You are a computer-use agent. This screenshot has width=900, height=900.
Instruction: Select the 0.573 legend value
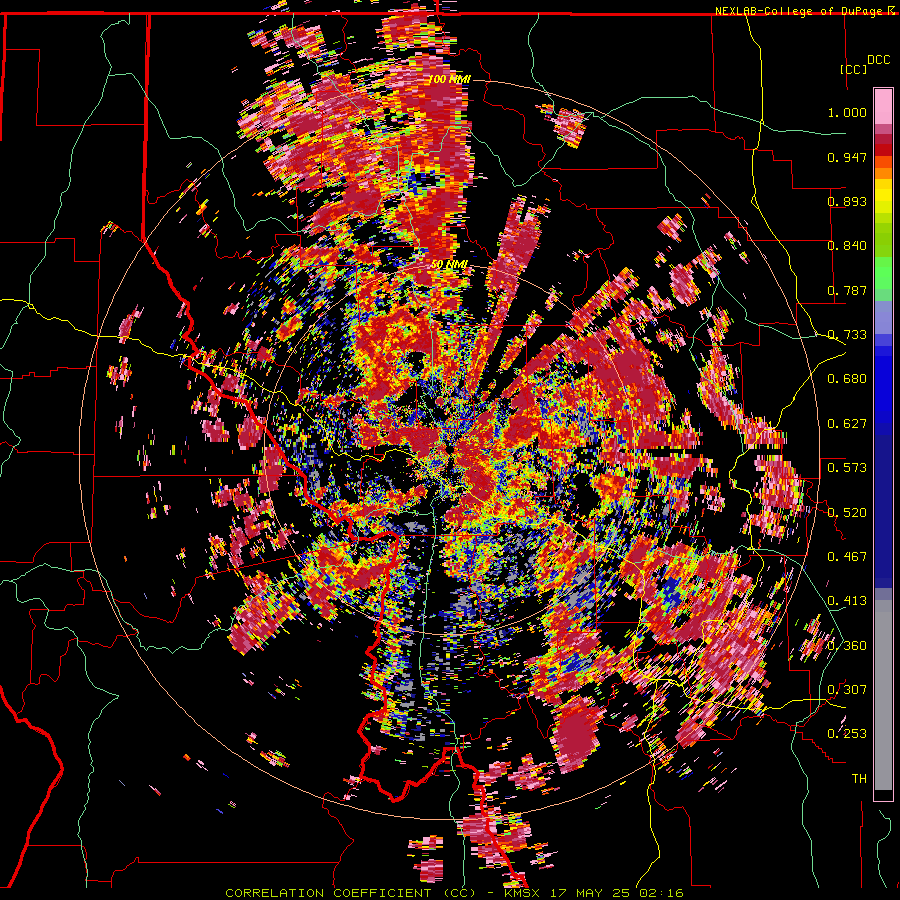pos(847,468)
